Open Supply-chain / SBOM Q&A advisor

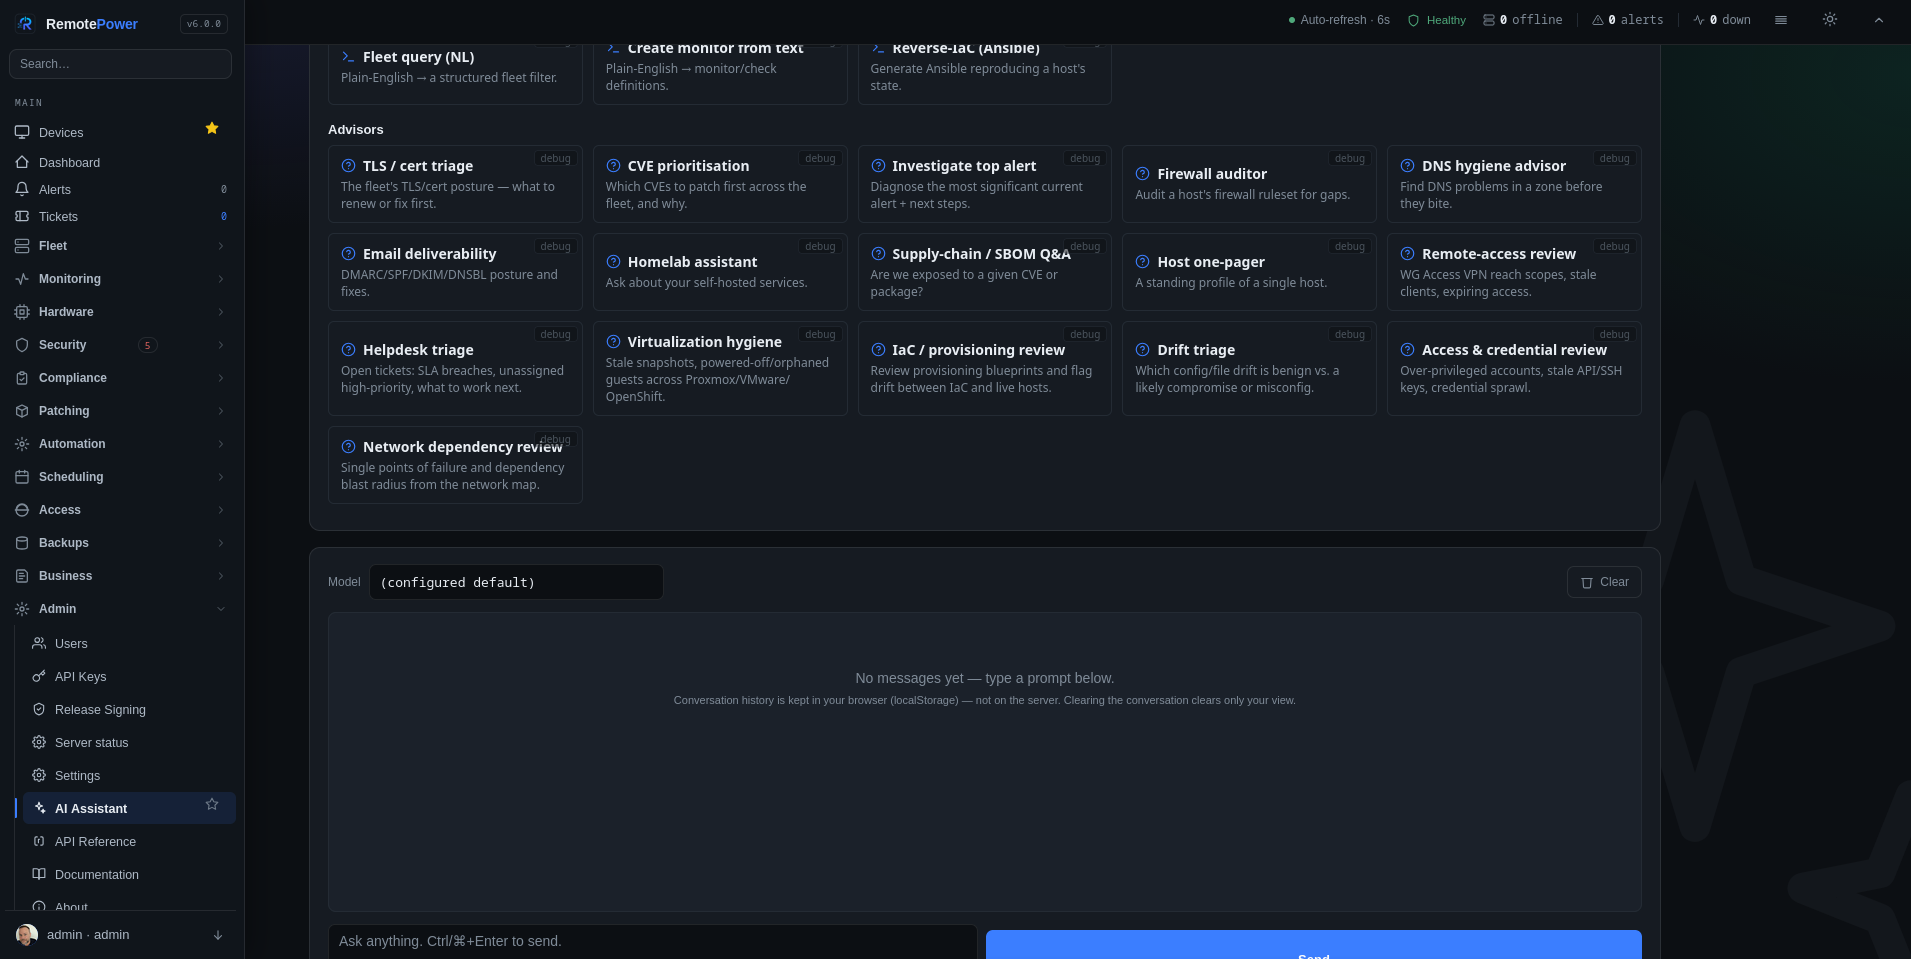pos(985,272)
